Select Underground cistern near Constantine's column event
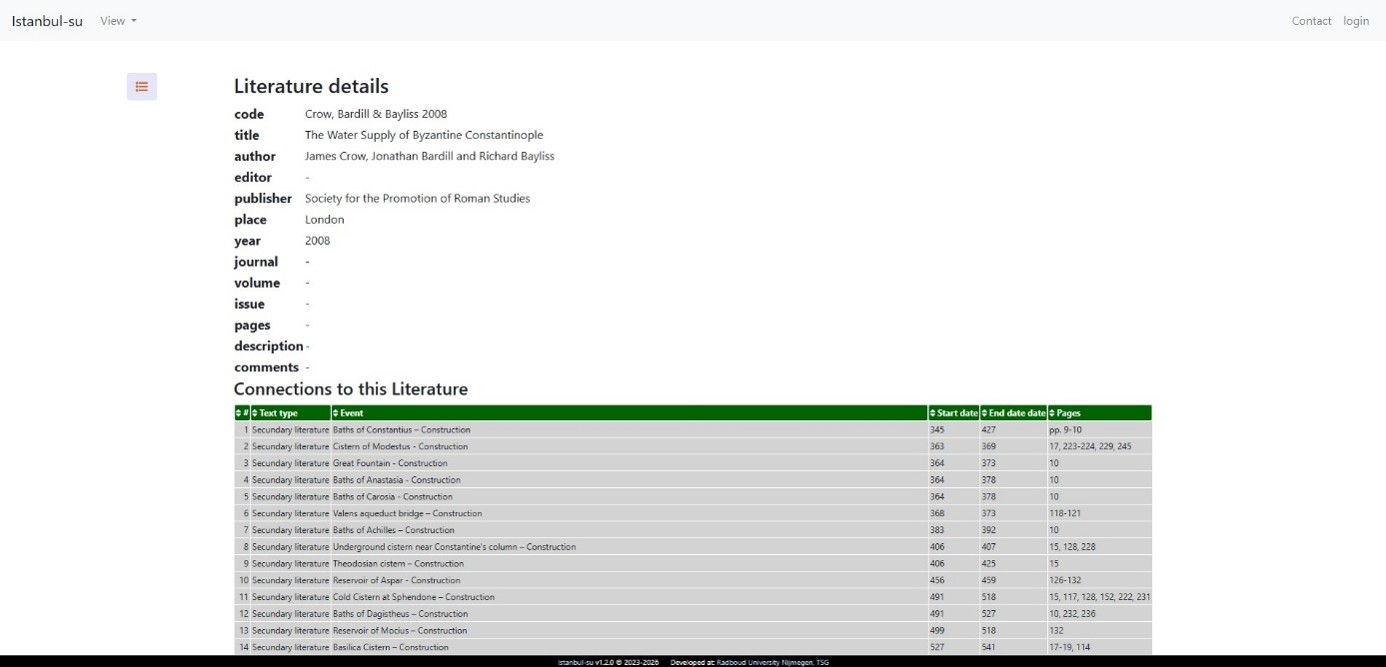Viewport: 1386px width, 667px height. 454,547
